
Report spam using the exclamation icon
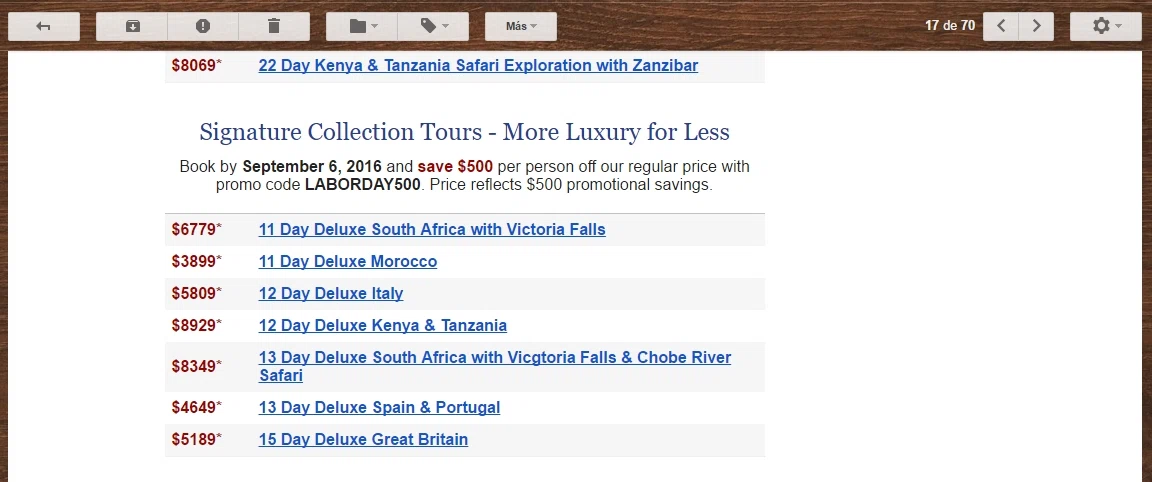(203, 26)
